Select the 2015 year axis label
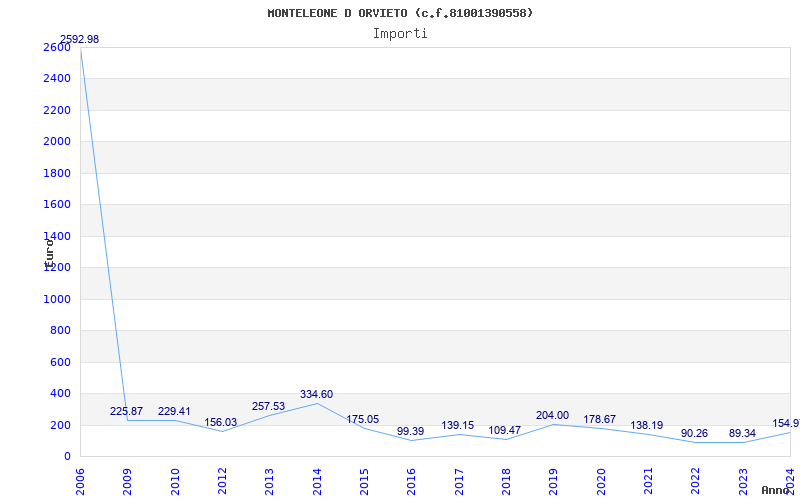Screen dimensions: 800x500 click(364, 482)
